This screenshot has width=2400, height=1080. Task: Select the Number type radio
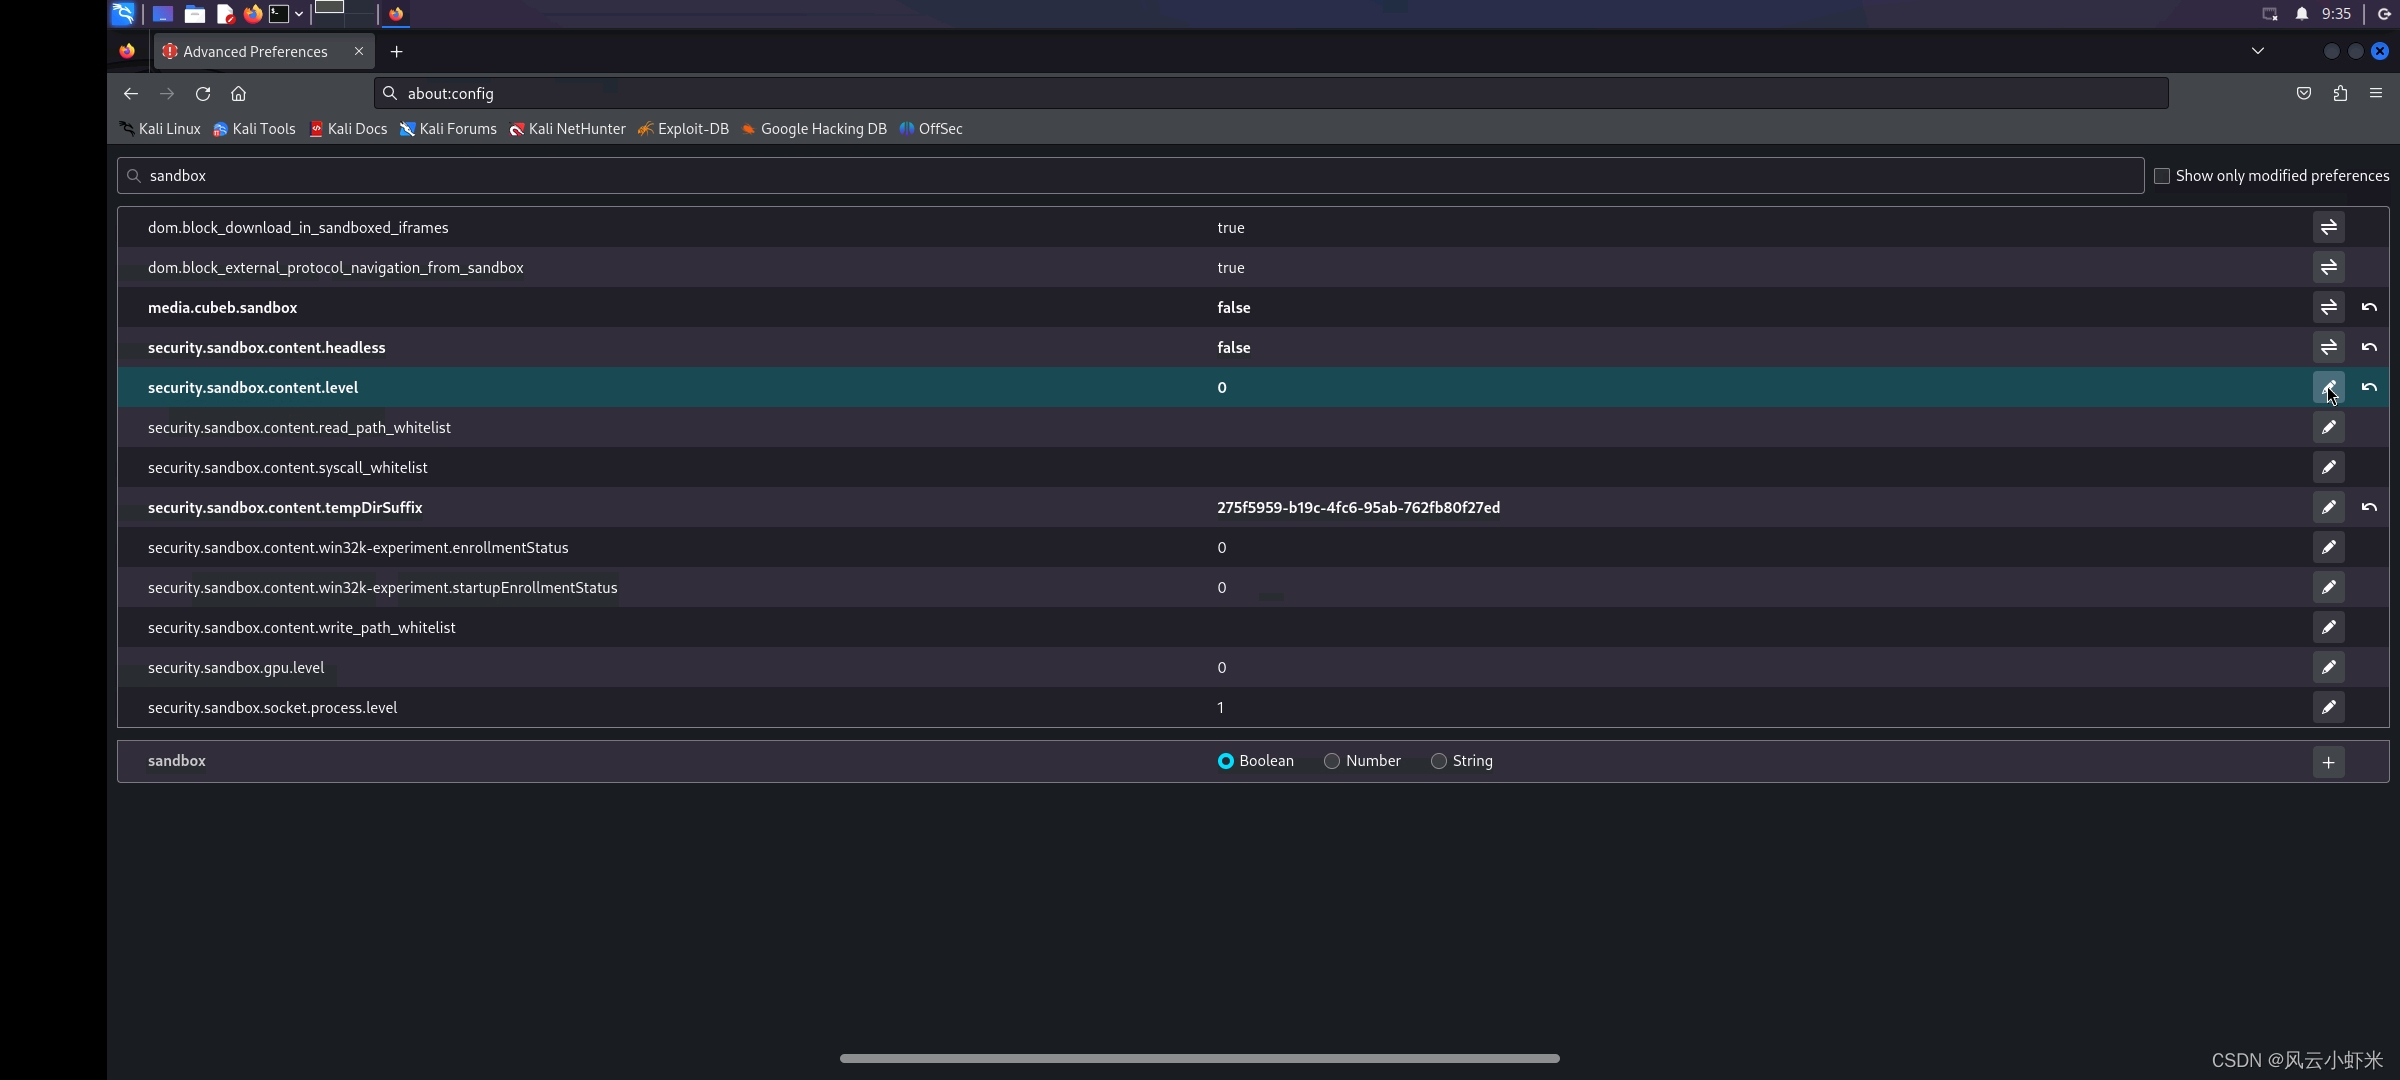[x=1331, y=761]
